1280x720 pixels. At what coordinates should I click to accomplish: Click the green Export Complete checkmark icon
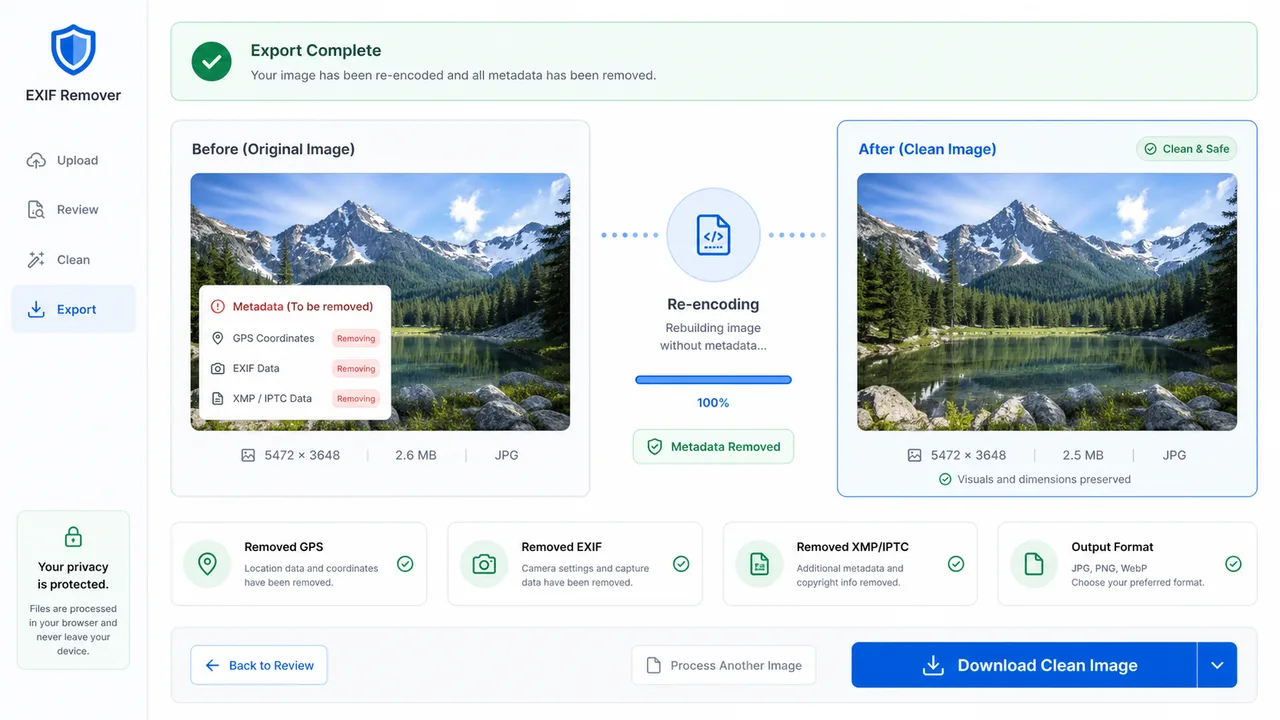[212, 61]
